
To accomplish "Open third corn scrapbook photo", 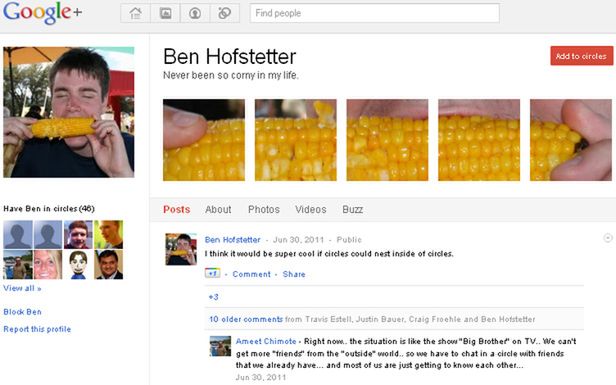I will (x=387, y=140).
